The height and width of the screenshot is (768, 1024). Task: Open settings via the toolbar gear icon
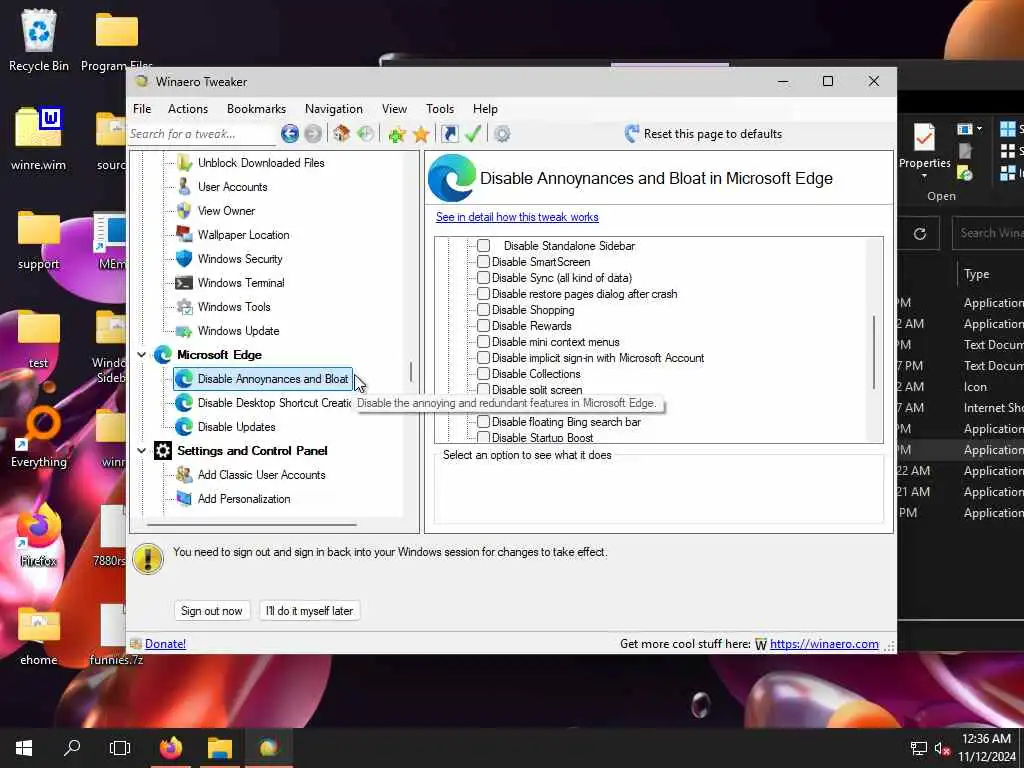pos(502,135)
